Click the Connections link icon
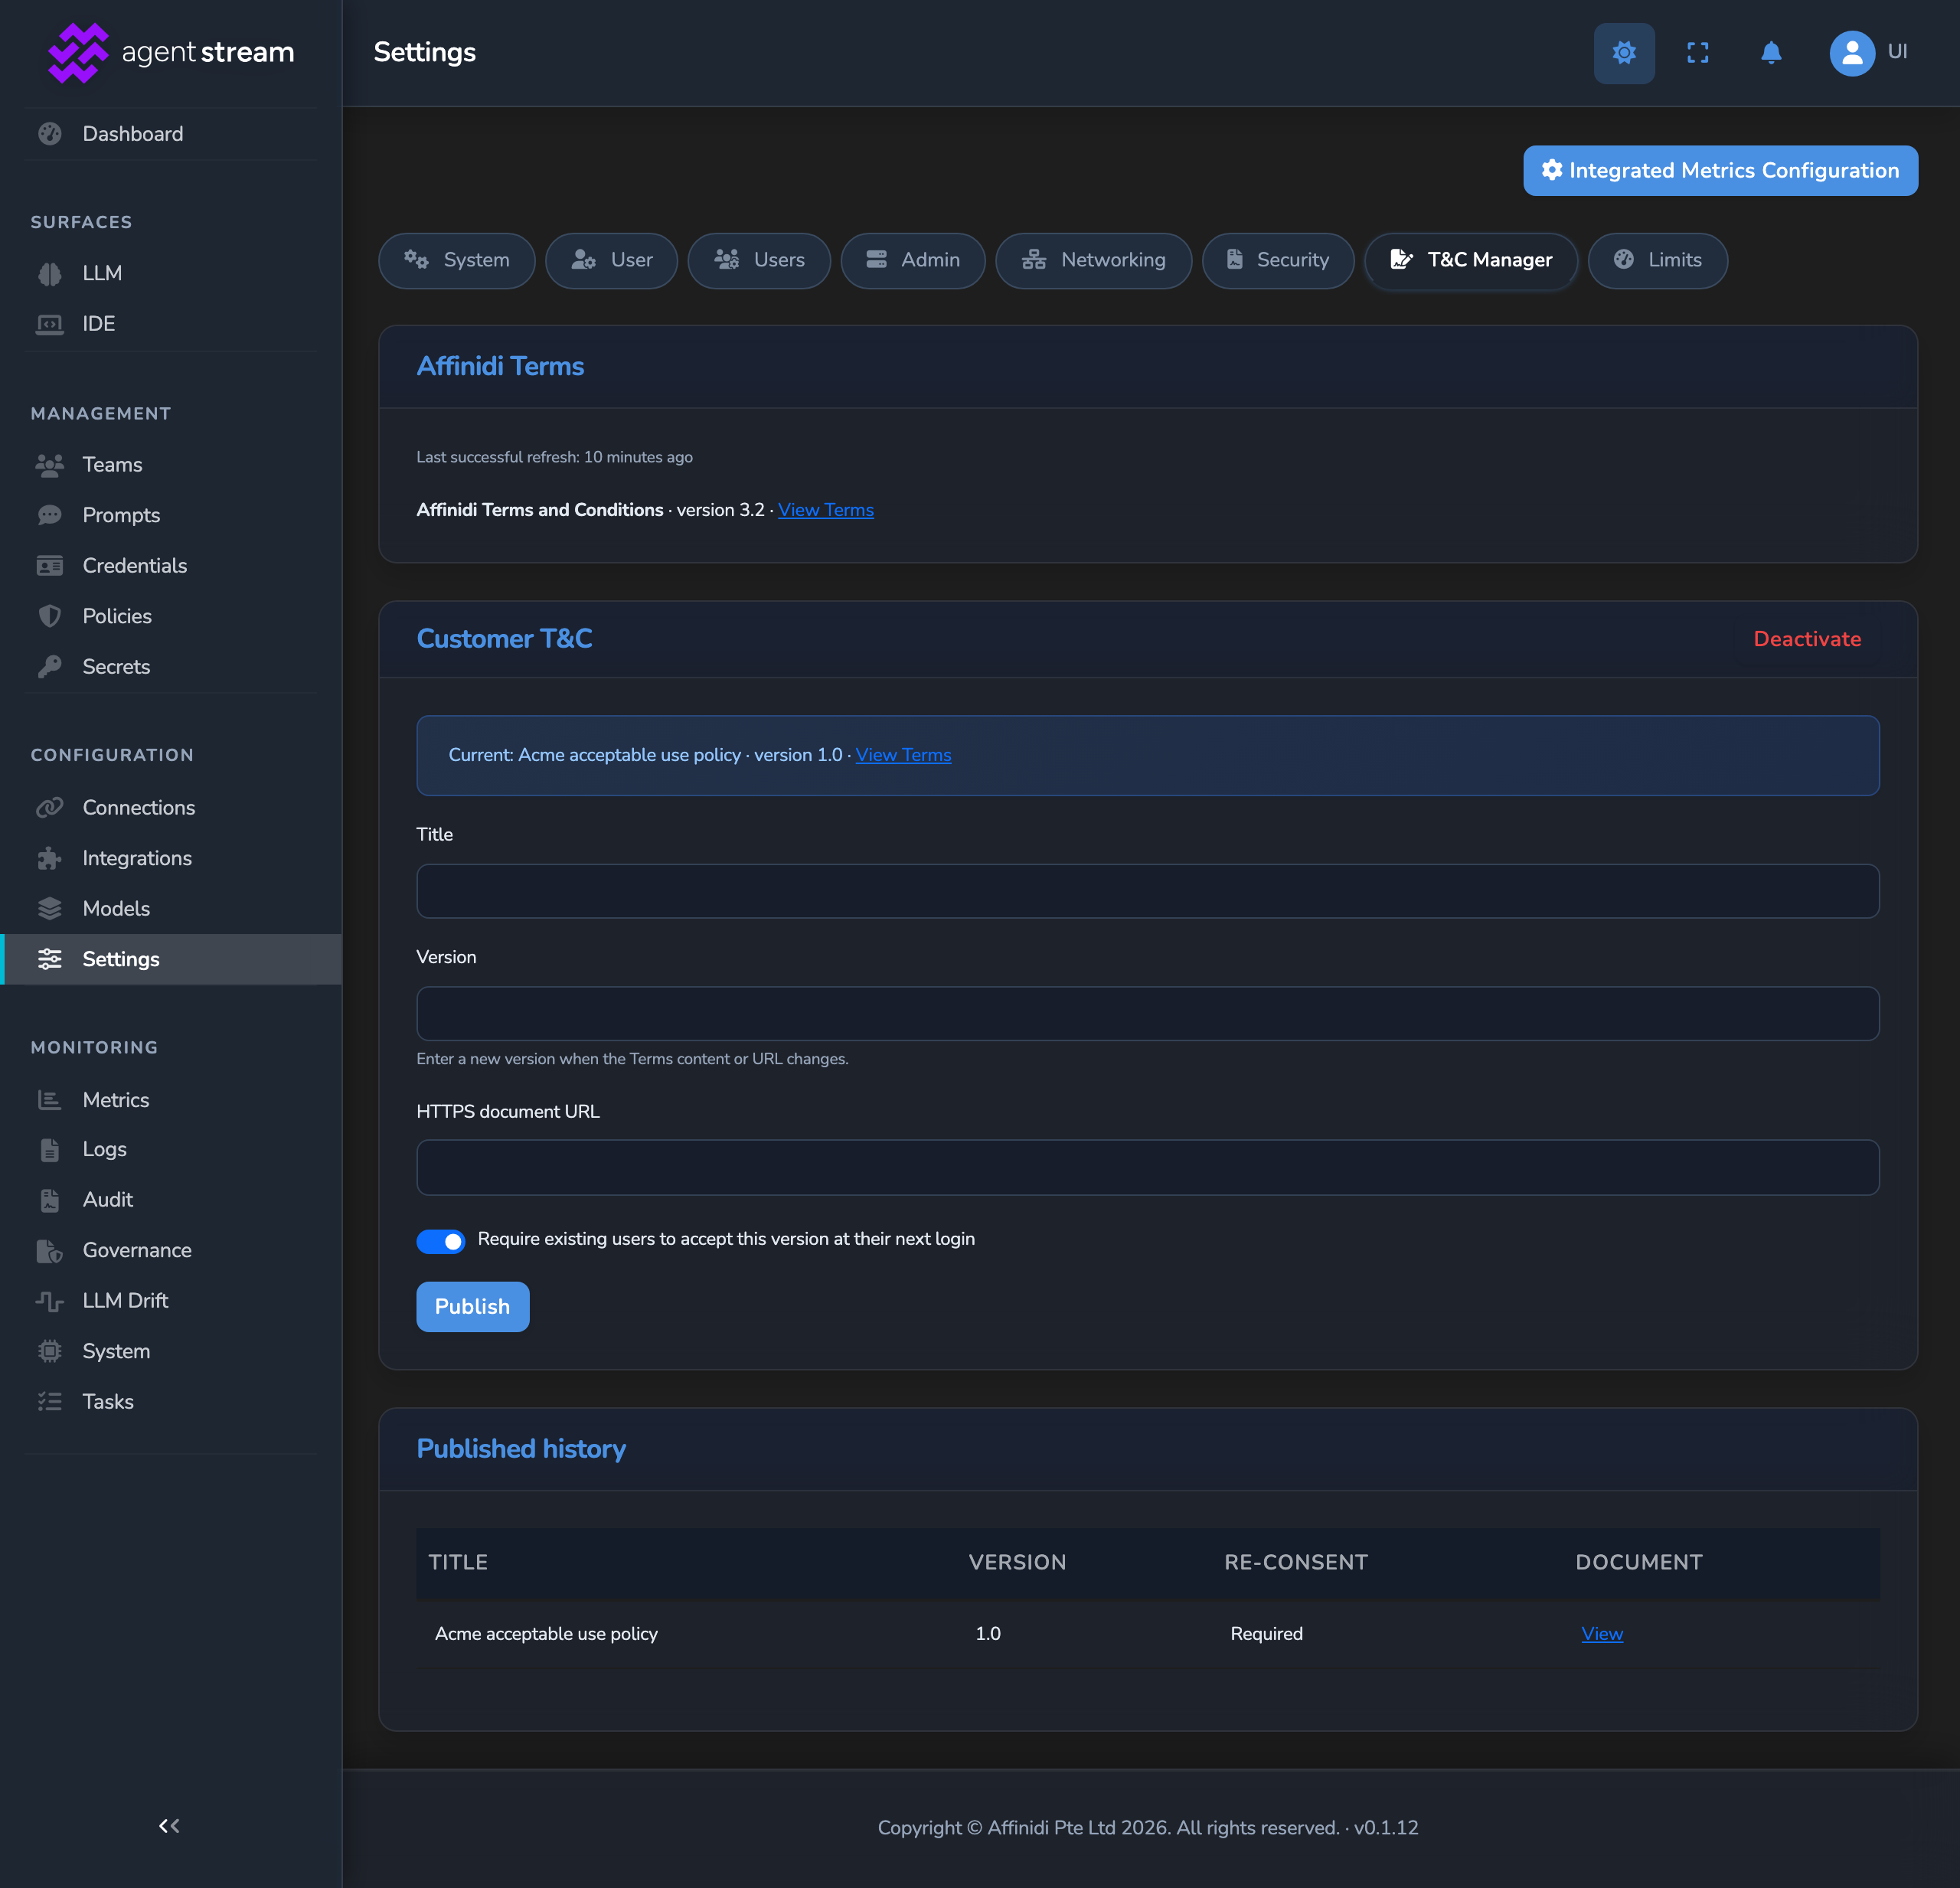 click(50, 808)
